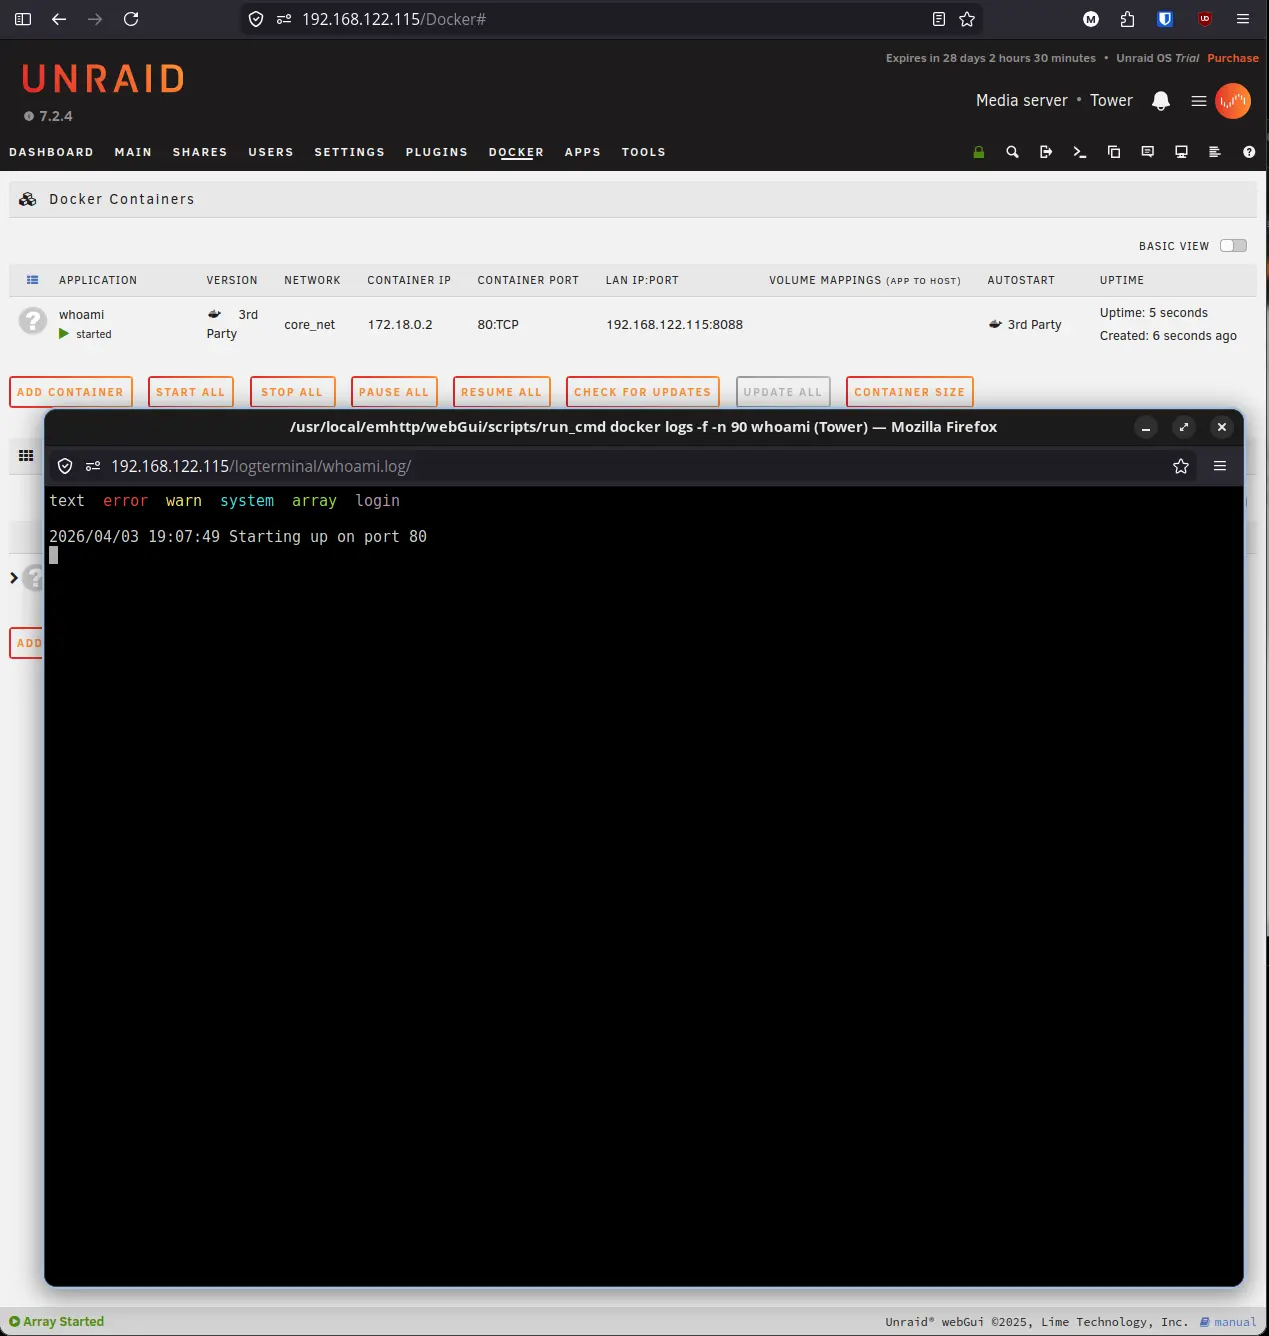Click the 192.168.122.115:8088 LAN port link
1269x1336 pixels.
tap(674, 324)
